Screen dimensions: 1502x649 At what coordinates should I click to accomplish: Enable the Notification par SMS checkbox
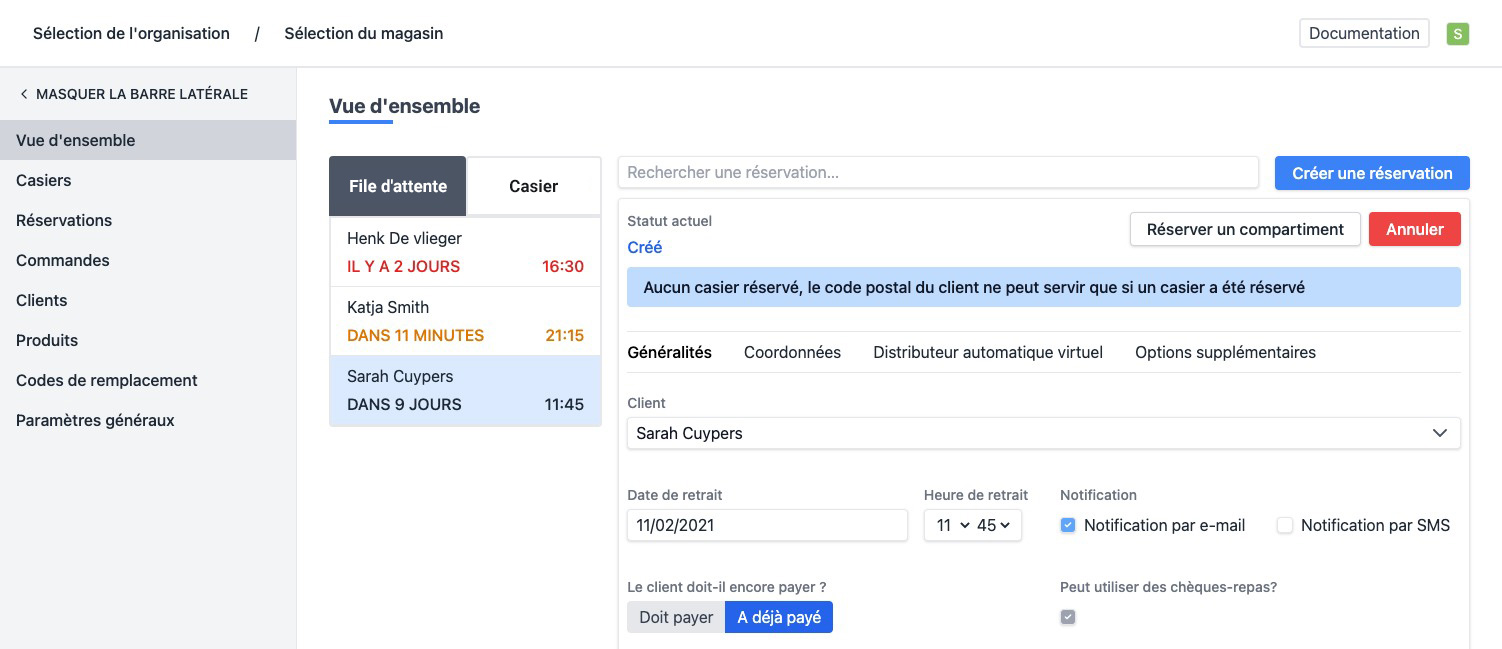(x=1285, y=525)
